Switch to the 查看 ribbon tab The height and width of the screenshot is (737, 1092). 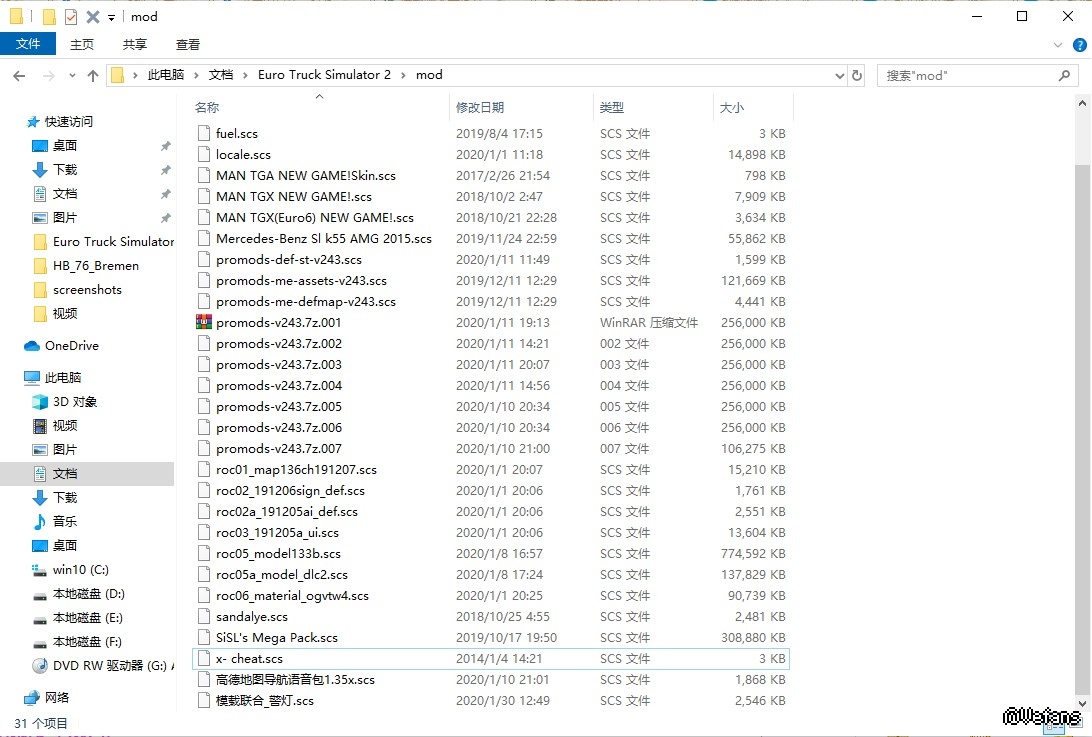pyautogui.click(x=188, y=44)
